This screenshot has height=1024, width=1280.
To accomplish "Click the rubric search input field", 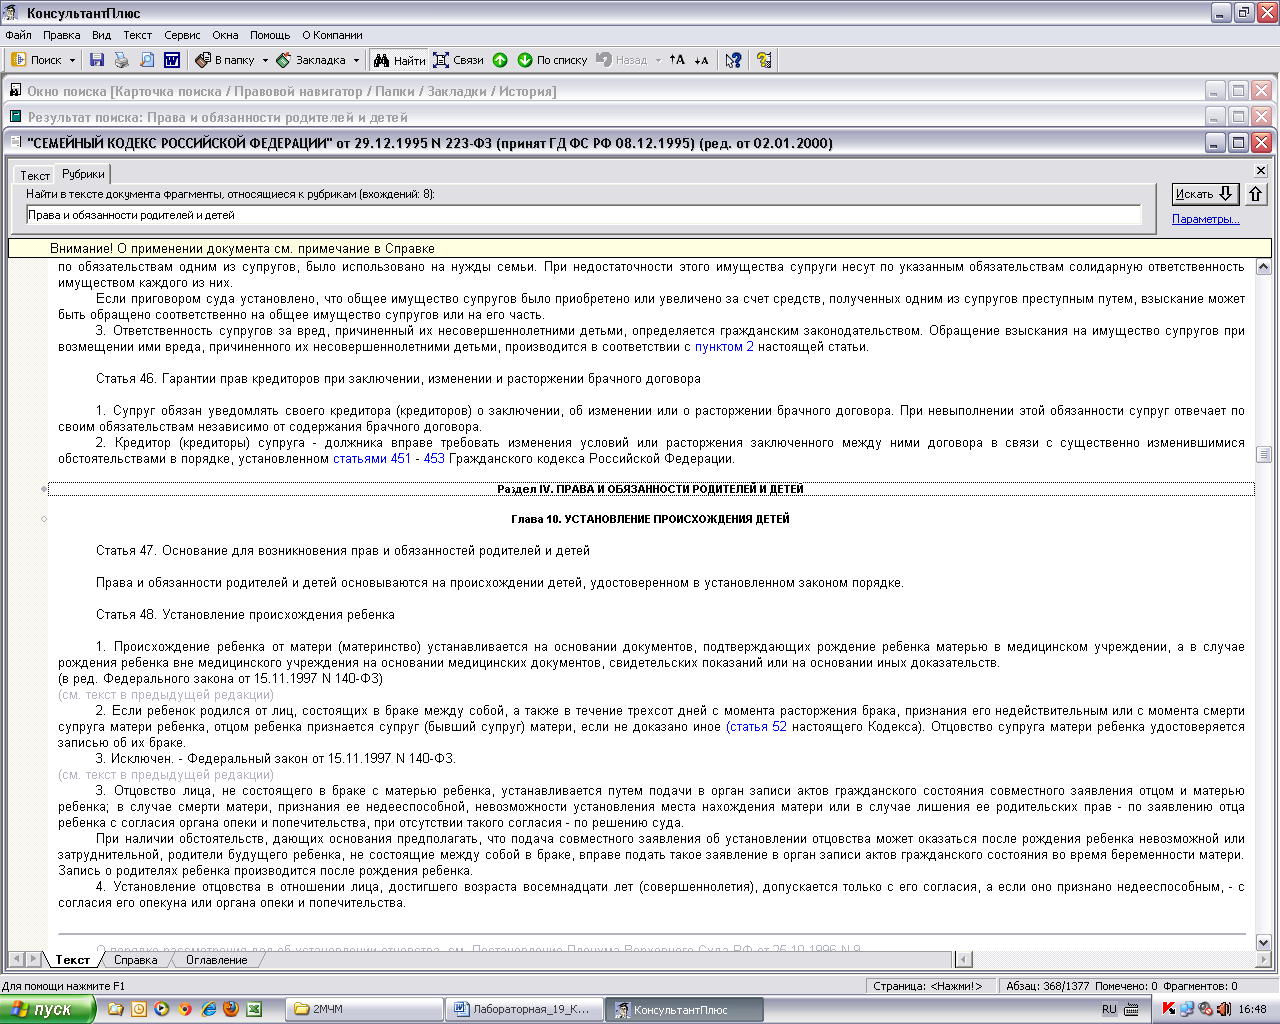I will 583,215.
